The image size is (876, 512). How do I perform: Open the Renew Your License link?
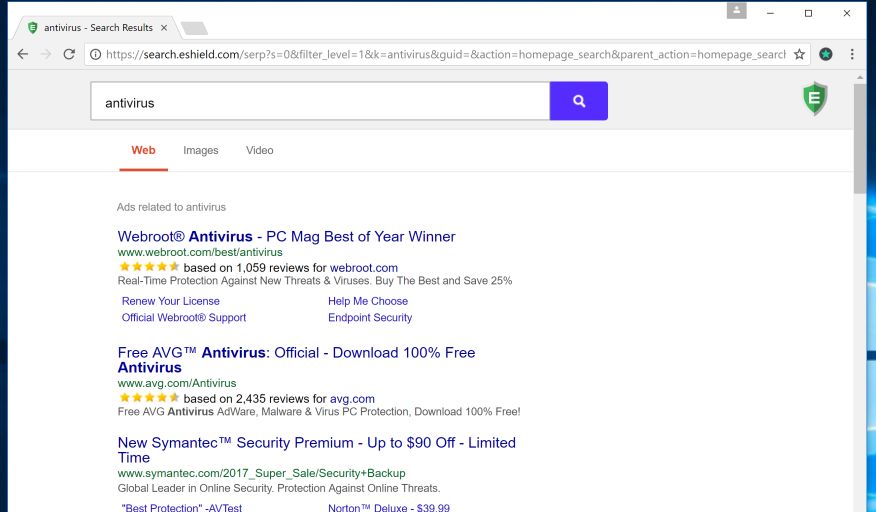[170, 301]
